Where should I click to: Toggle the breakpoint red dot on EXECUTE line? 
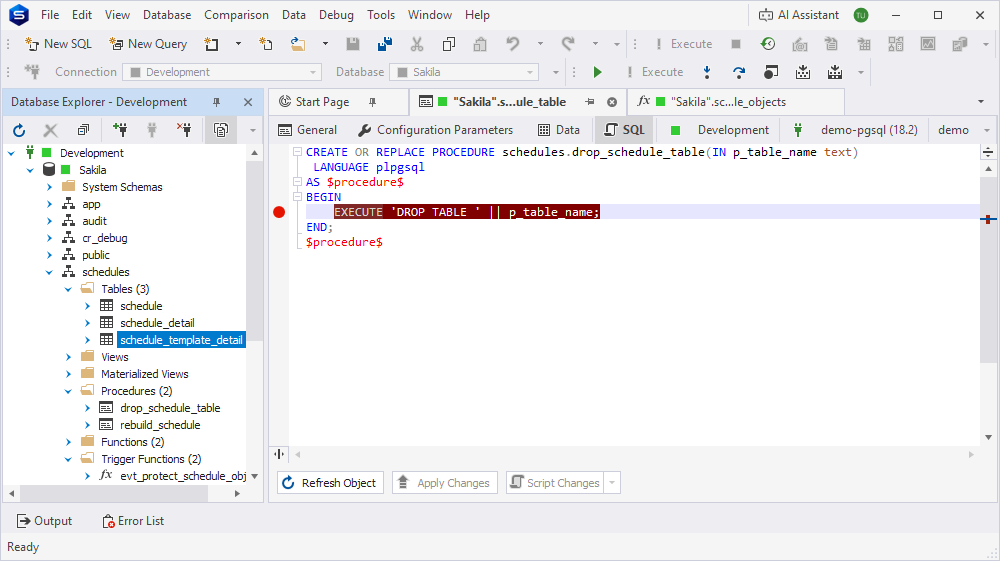[x=279, y=212]
